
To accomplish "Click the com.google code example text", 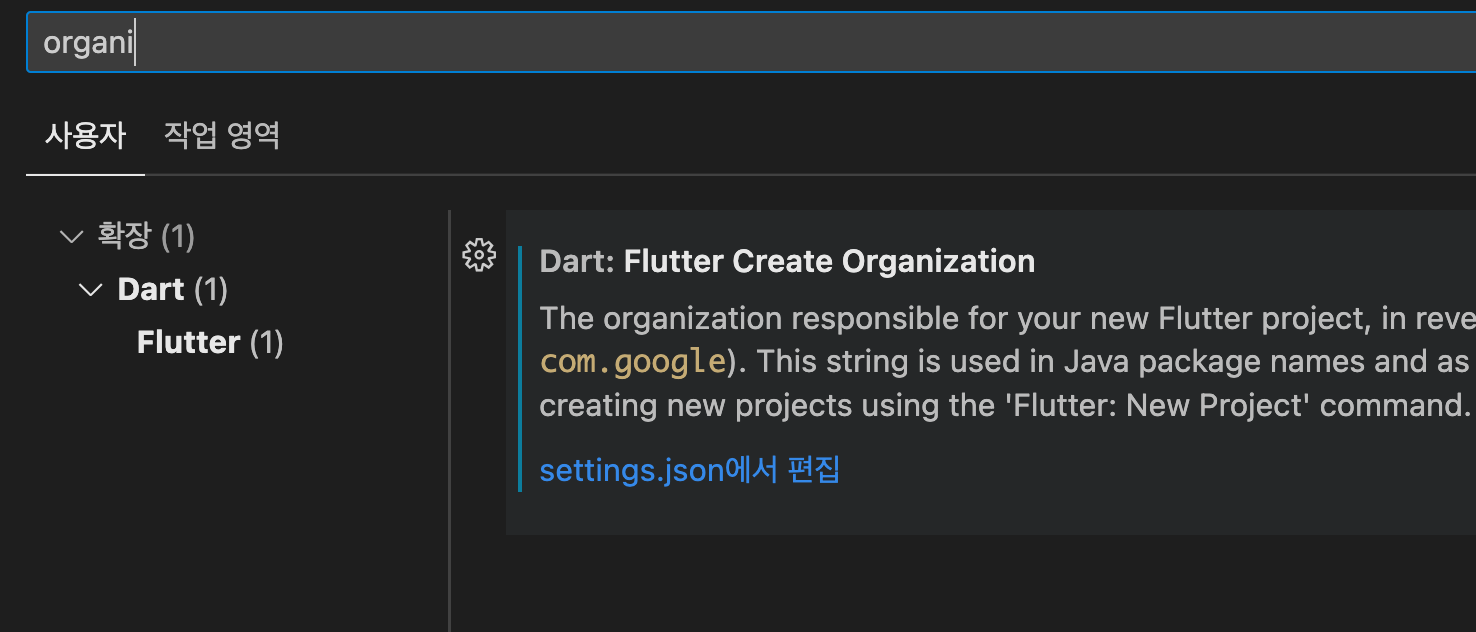I will (633, 362).
